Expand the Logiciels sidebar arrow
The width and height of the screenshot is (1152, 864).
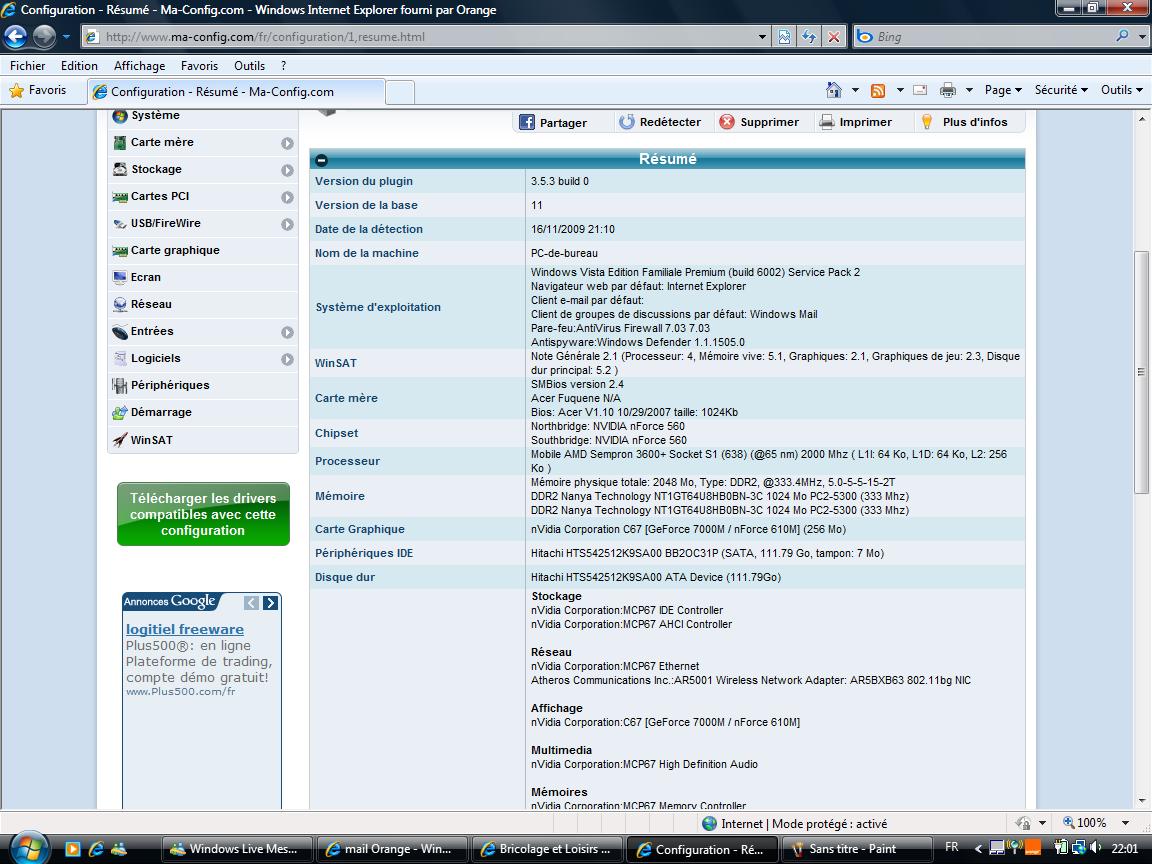(287, 359)
